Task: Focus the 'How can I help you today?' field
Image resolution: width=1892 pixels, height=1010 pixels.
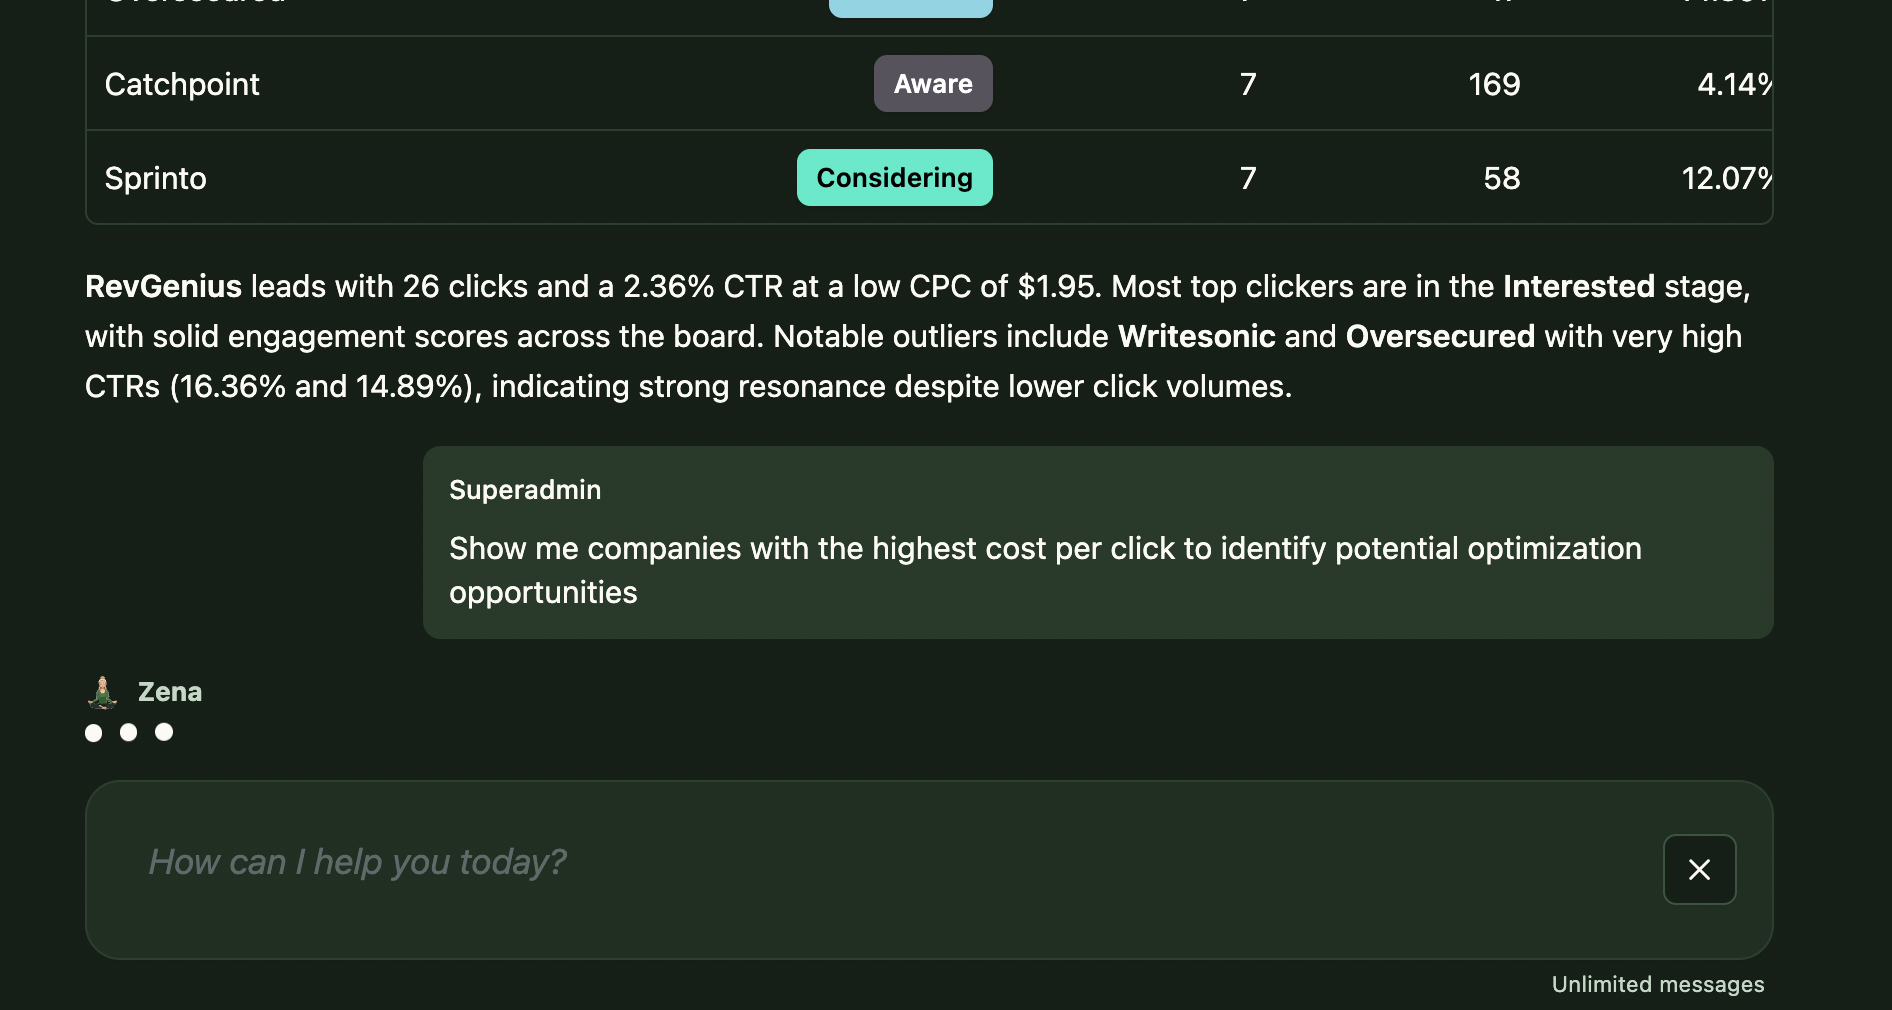Action: coord(880,863)
